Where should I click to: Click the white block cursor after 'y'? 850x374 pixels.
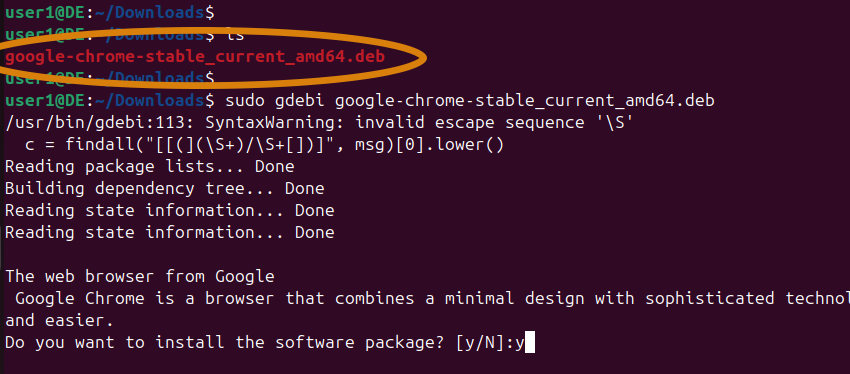pyautogui.click(x=530, y=343)
